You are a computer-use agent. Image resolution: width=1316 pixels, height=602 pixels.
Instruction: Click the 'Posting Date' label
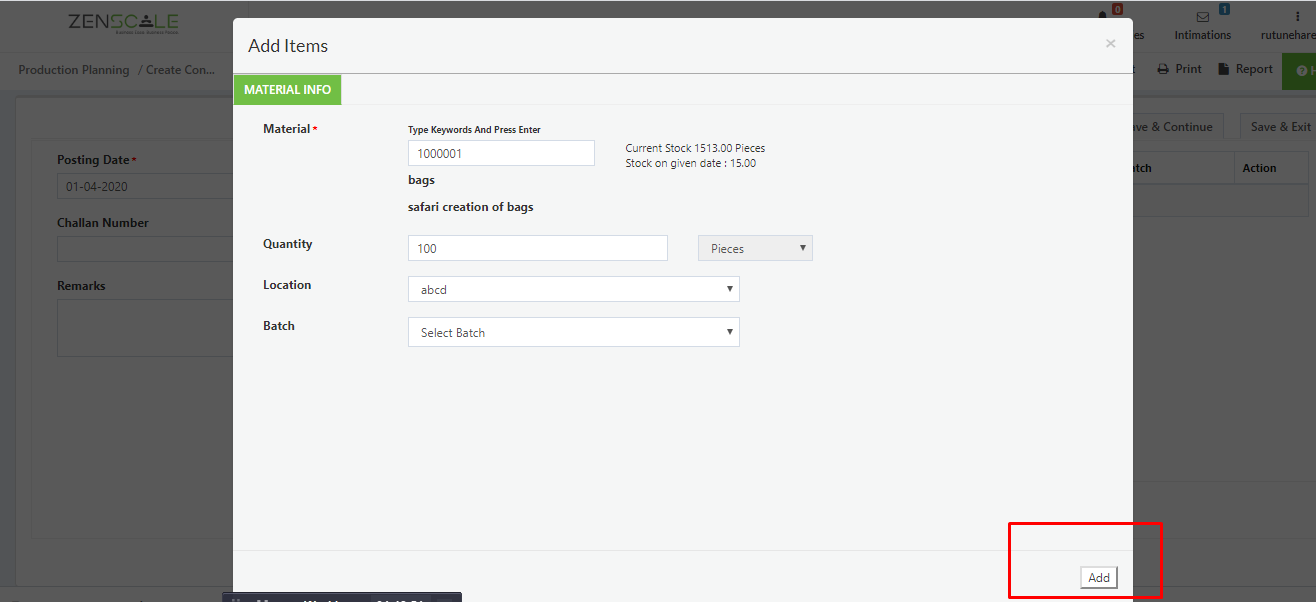[x=94, y=160]
